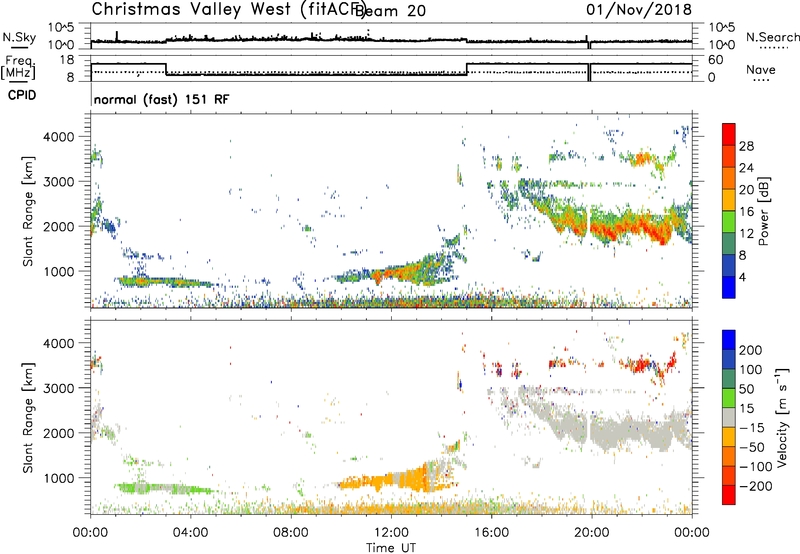800x554 pixels.
Task: Click the 'Christmas Valley West (fitACF)' title
Action: coord(228,9)
